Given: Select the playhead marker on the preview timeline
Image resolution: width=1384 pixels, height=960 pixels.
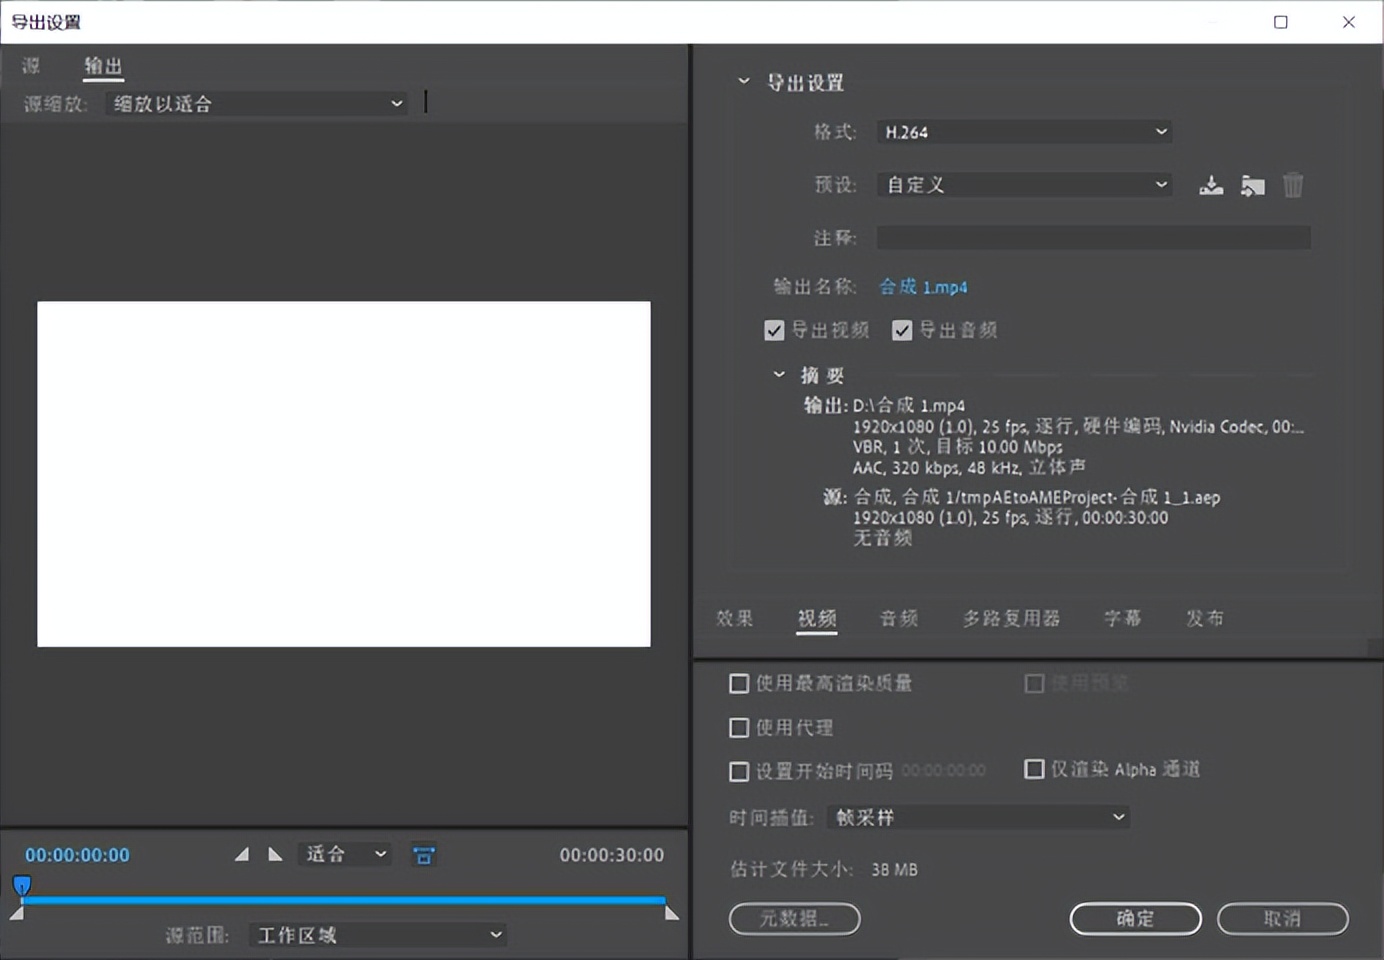Looking at the screenshot, I should click(x=21, y=885).
